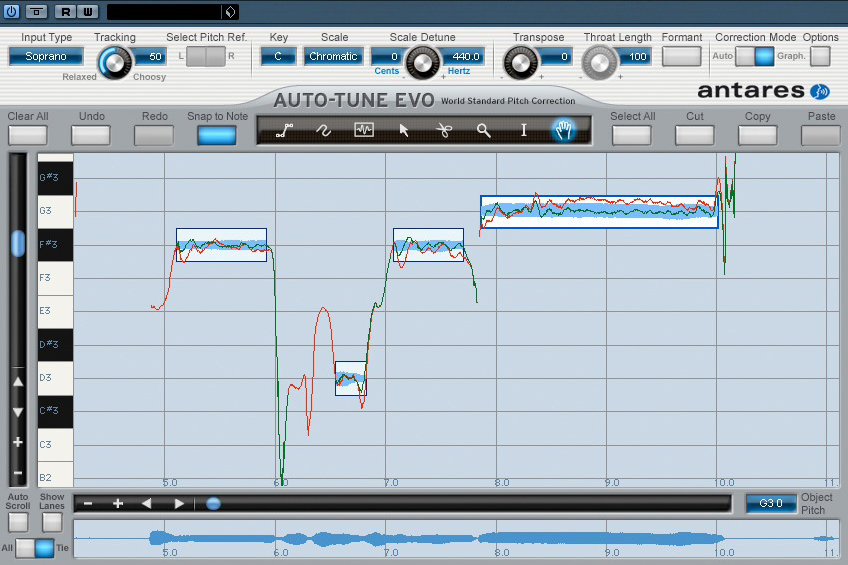
Task: Select the I-beam text selection tool
Action: point(523,130)
